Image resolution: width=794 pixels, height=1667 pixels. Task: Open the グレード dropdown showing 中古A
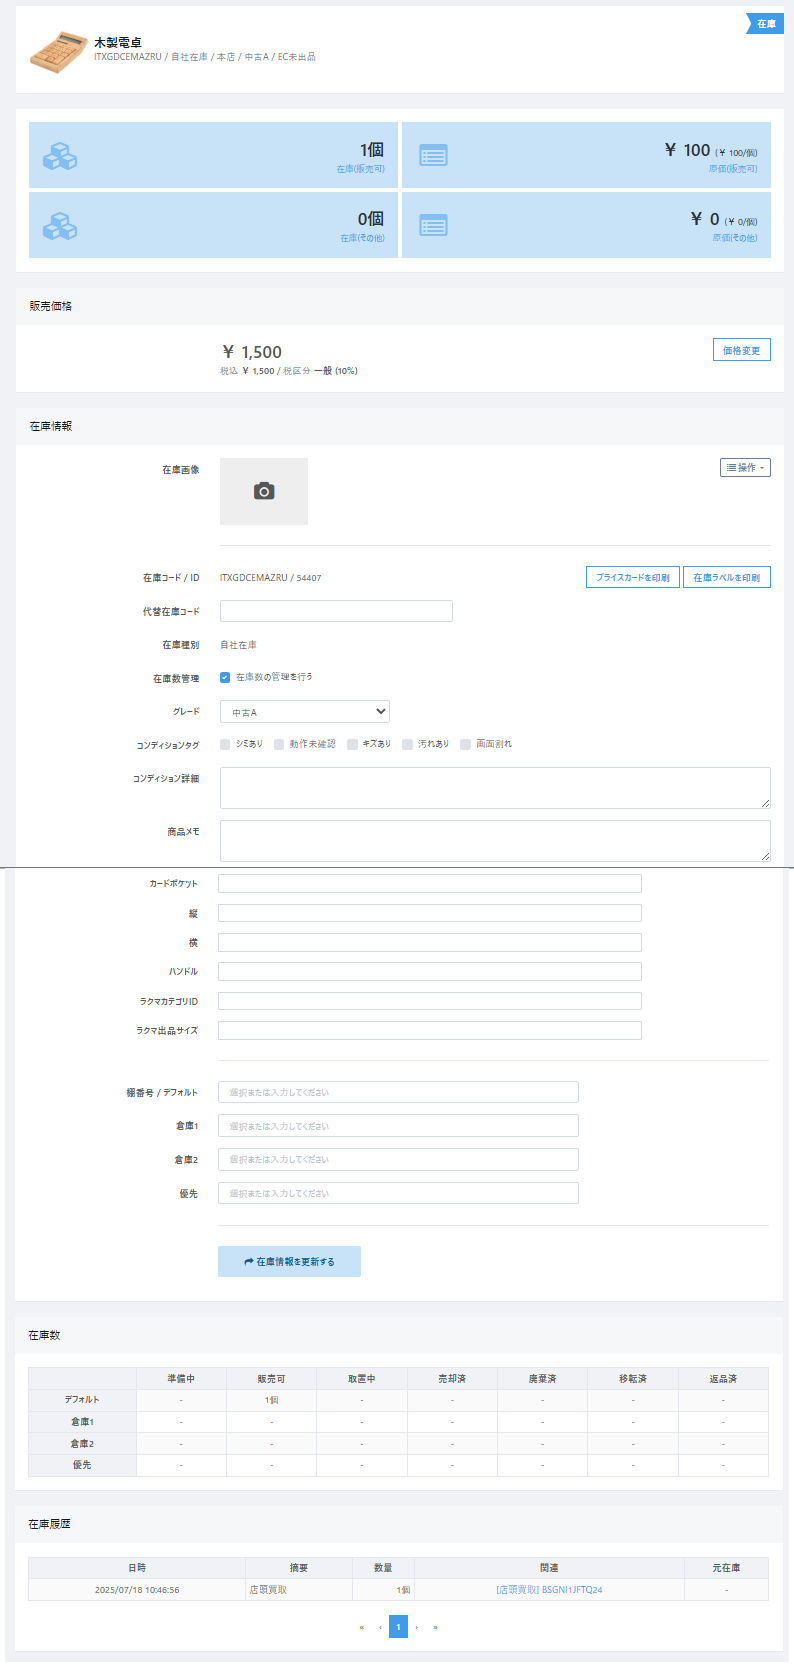(x=305, y=712)
